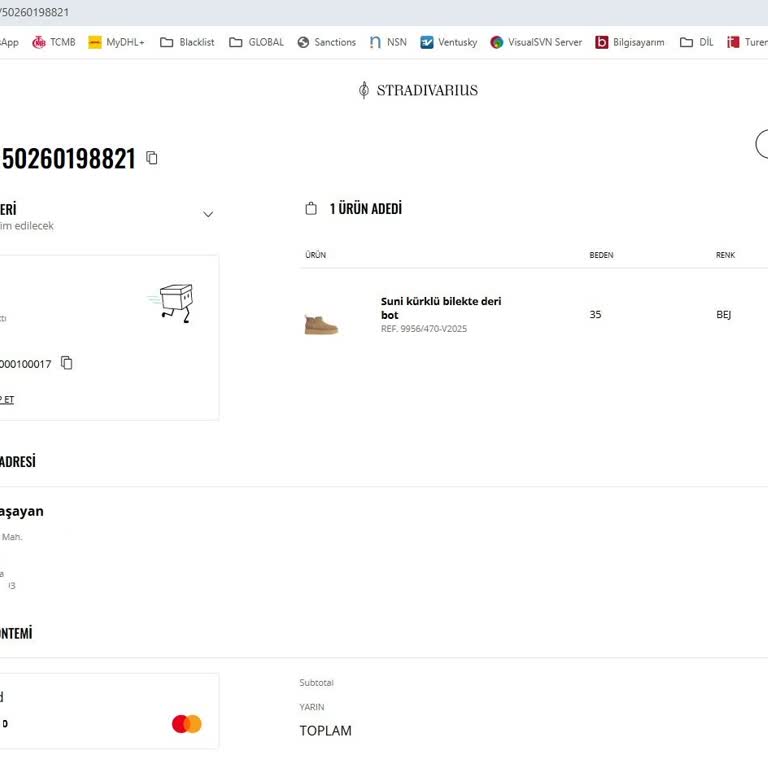
Task: Open the TCMB bookmark
Action: pyautogui.click(x=53, y=42)
